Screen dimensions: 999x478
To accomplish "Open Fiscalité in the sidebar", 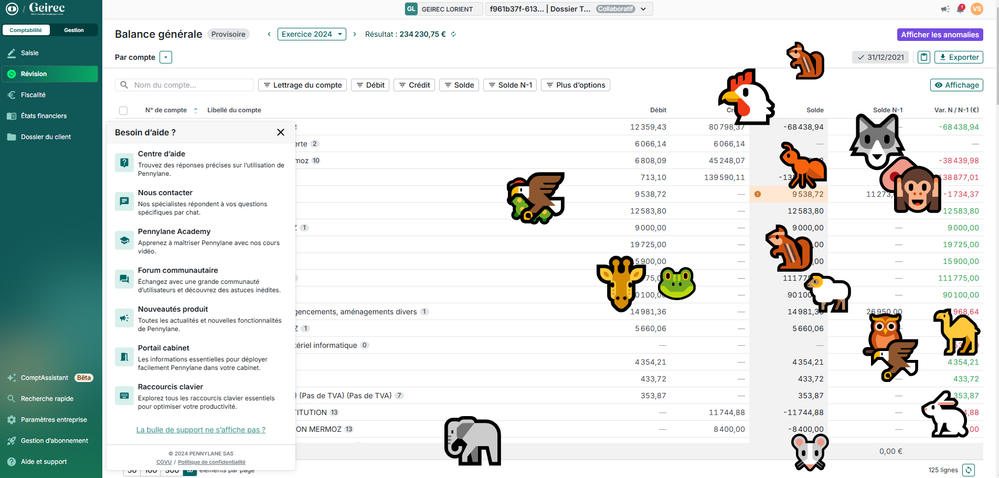I will (34, 95).
